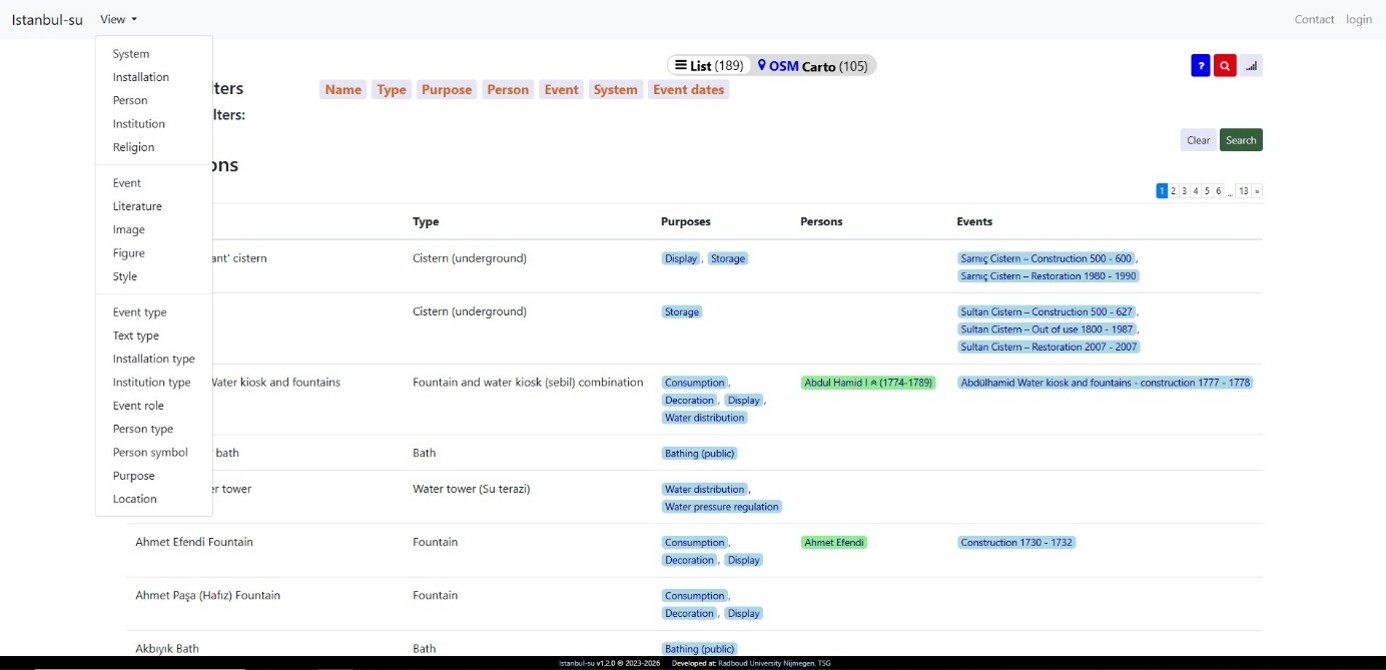1386x670 pixels.
Task: Select Installation from the View menu
Action: point(141,77)
